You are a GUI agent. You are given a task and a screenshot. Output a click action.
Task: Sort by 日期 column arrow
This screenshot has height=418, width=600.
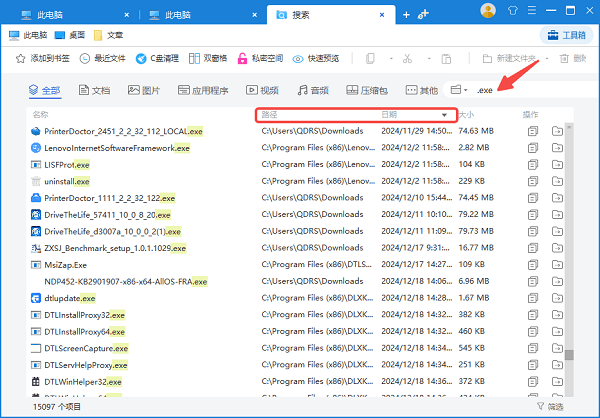(444, 115)
